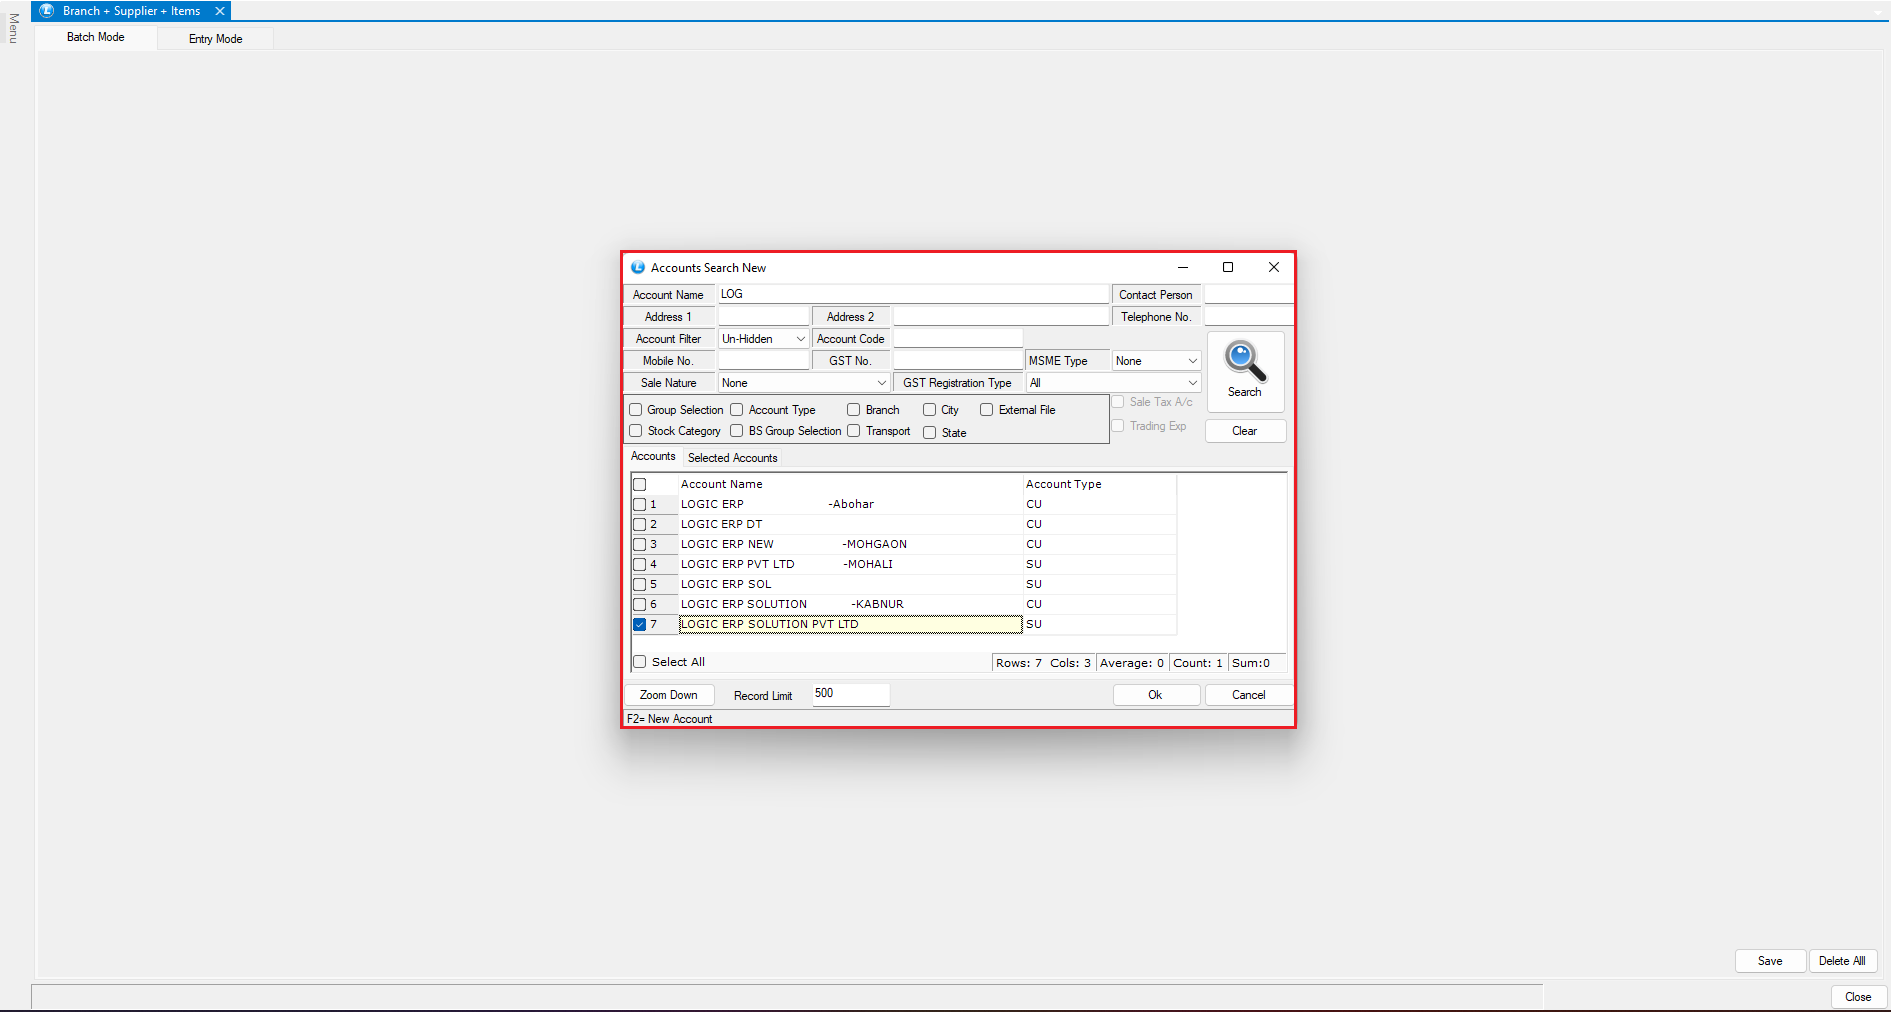Switch to Entry Mode tab
The image size is (1891, 1012).
tap(215, 39)
